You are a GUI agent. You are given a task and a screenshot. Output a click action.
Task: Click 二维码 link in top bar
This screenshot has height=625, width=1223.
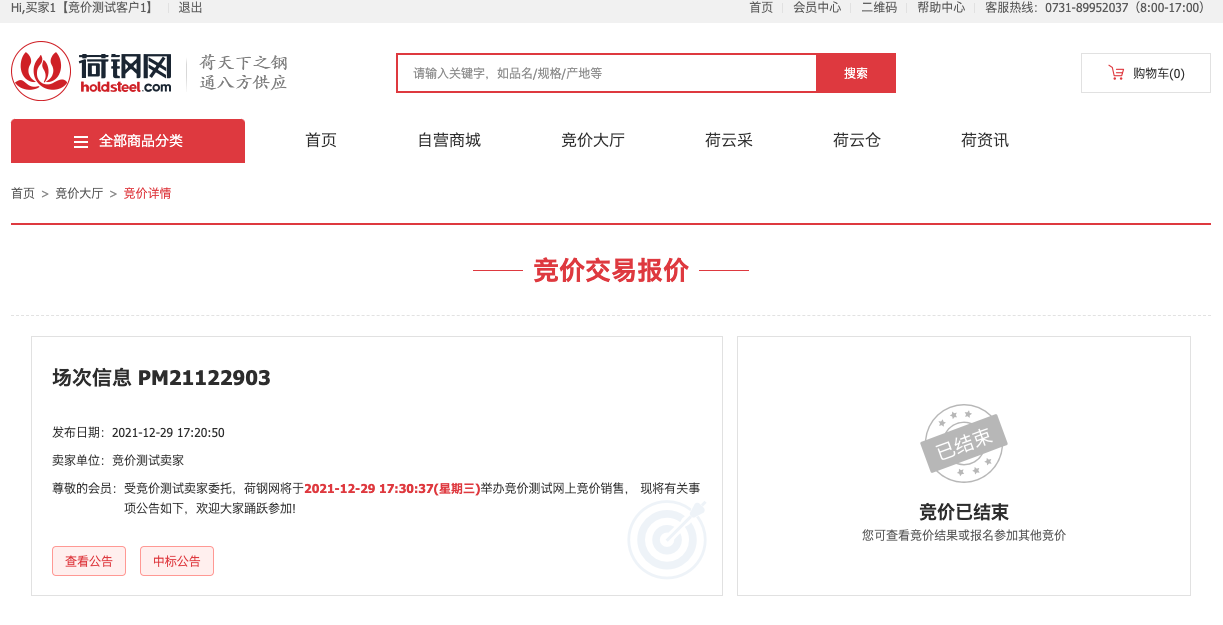coord(879,8)
